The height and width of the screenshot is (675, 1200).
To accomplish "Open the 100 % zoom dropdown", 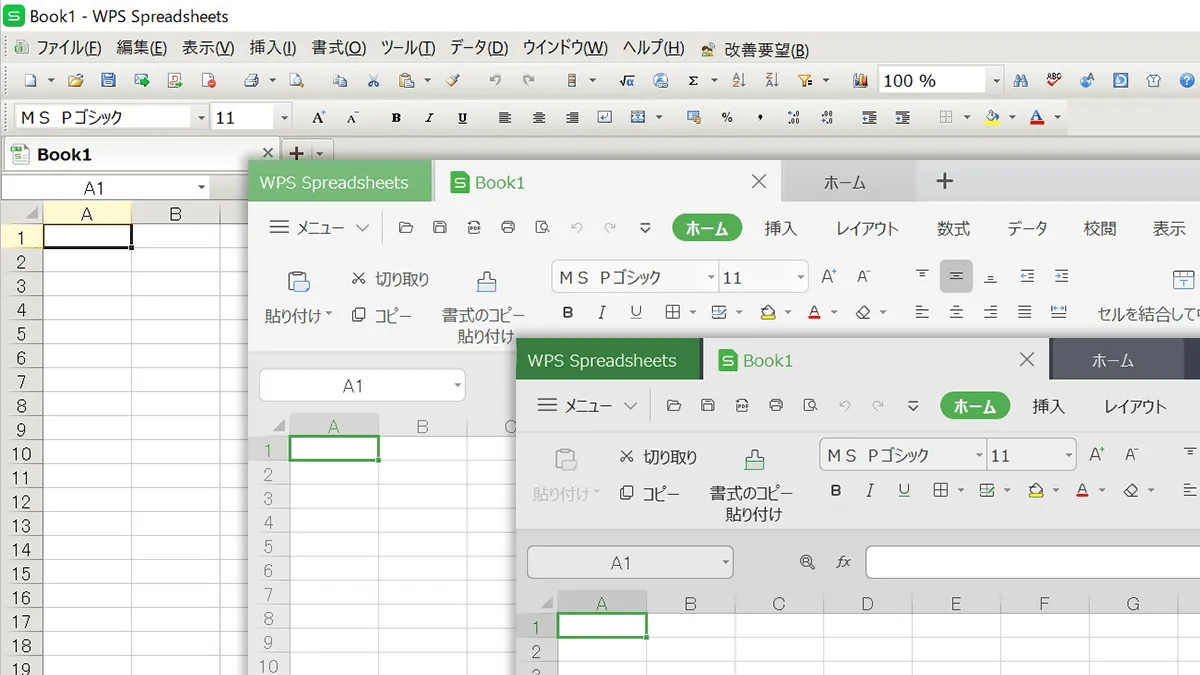I will tap(996, 81).
